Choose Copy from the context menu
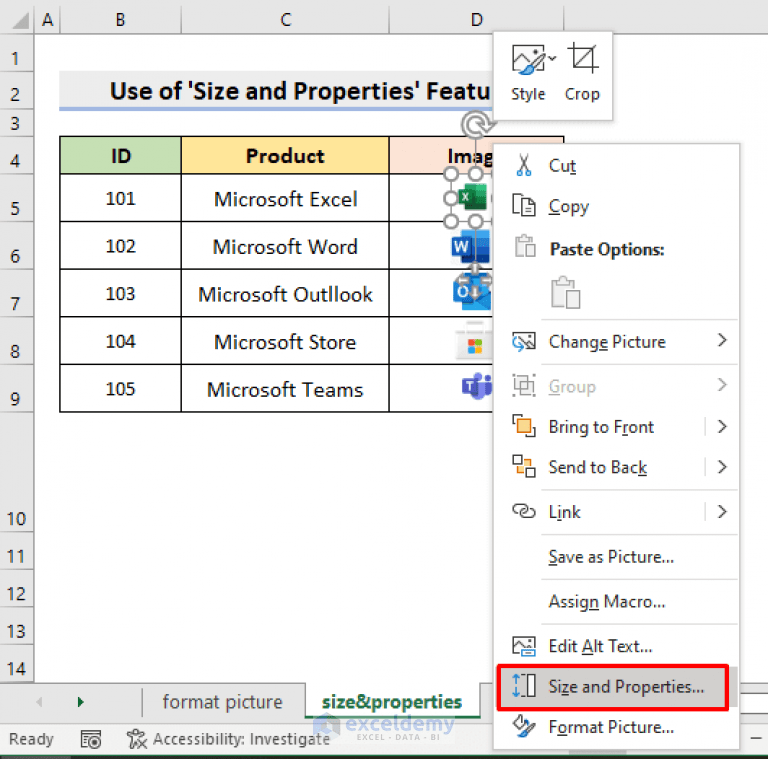 pos(616,206)
